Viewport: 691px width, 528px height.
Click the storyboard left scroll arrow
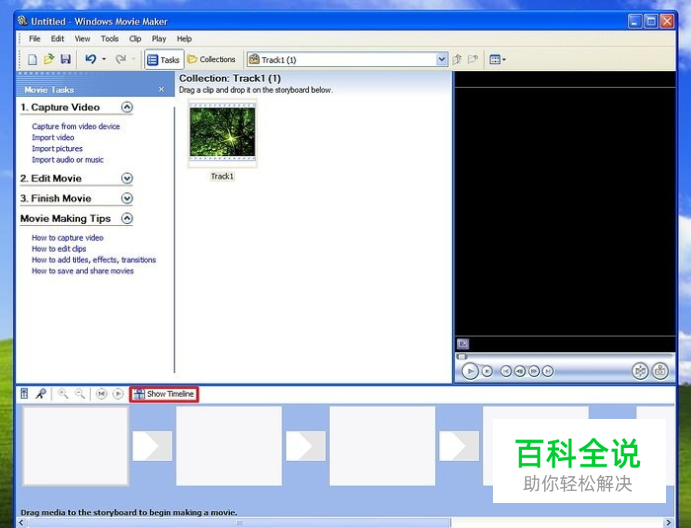pyautogui.click(x=21, y=523)
